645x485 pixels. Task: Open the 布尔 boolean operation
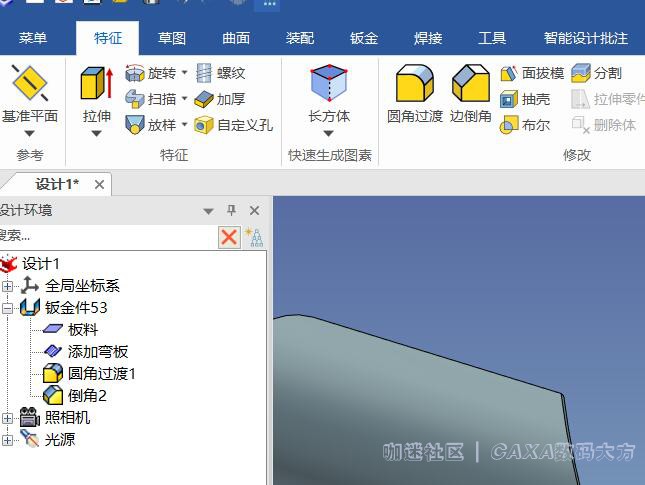coord(525,125)
